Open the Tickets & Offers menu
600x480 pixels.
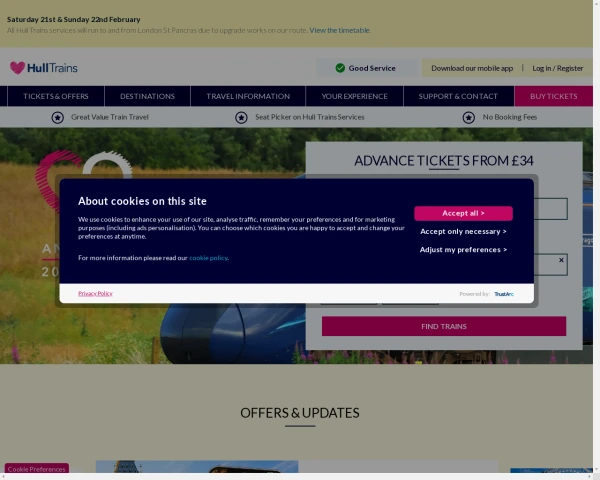tap(56, 96)
